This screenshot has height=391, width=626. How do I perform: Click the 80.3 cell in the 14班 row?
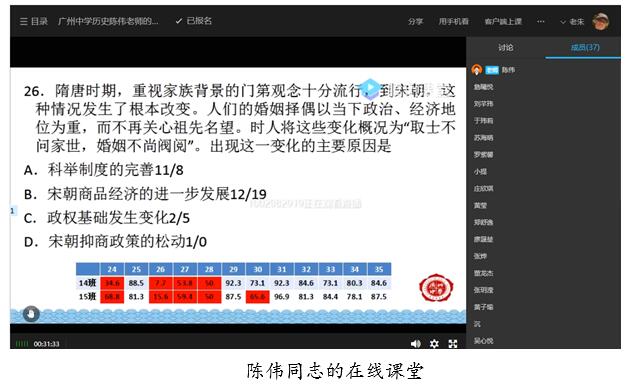pos(355,283)
